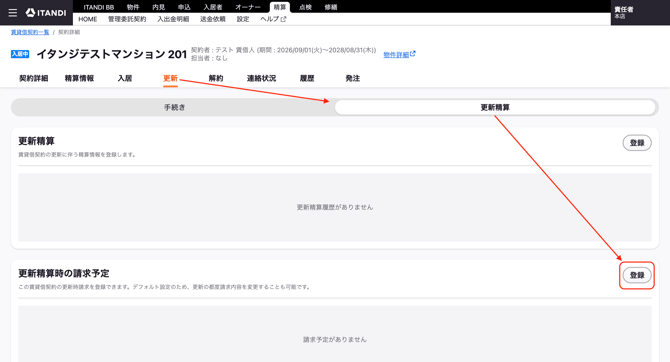Open ヘルプ external link
Image resolution: width=670 pixels, height=362 pixels.
273,19
